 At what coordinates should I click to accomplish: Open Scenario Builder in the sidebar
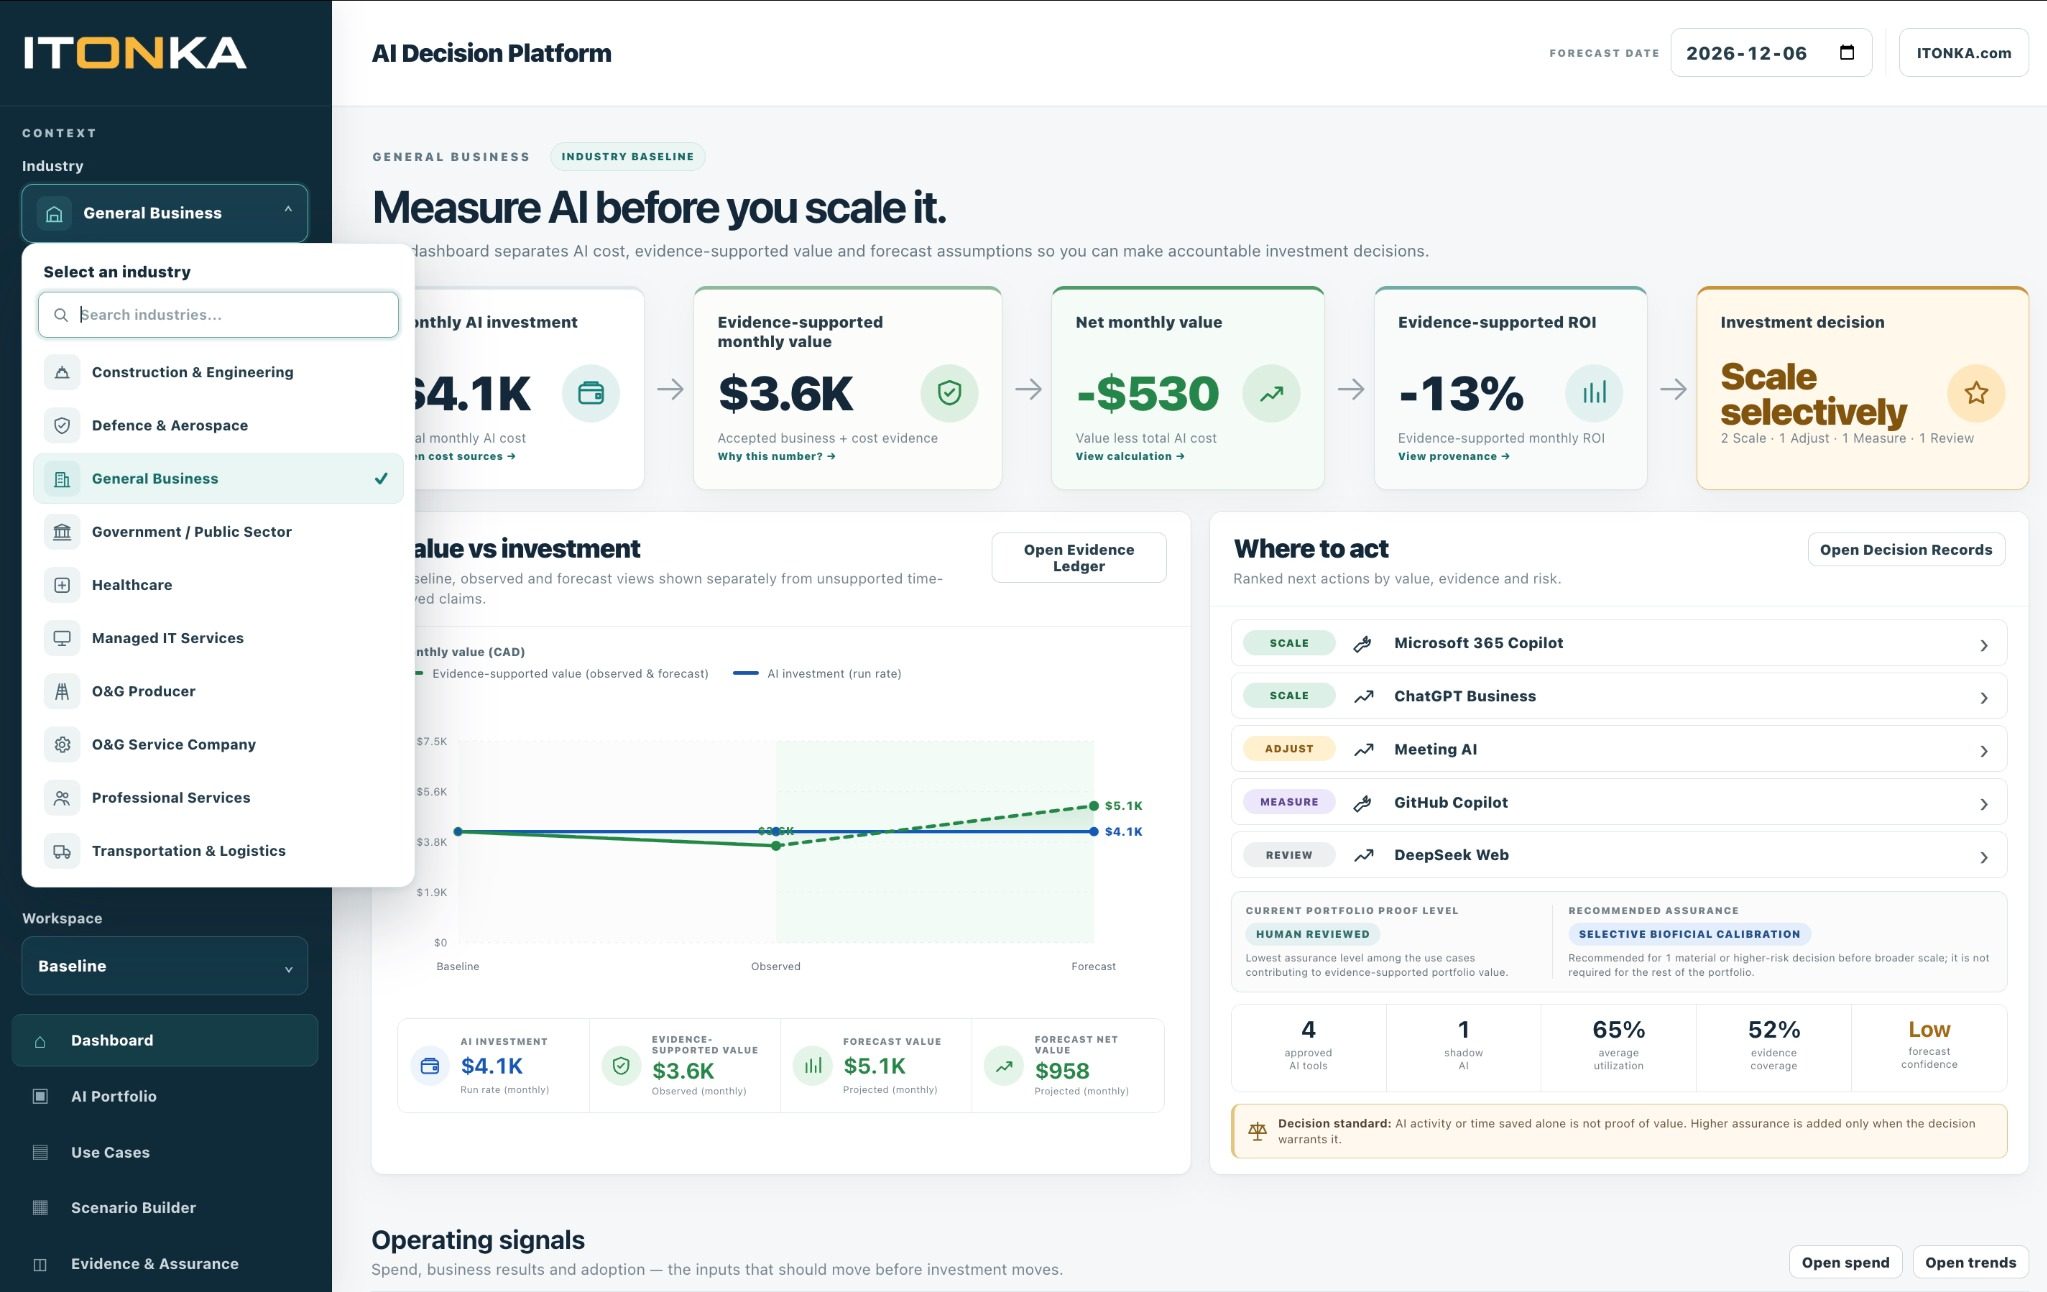pyautogui.click(x=165, y=1208)
